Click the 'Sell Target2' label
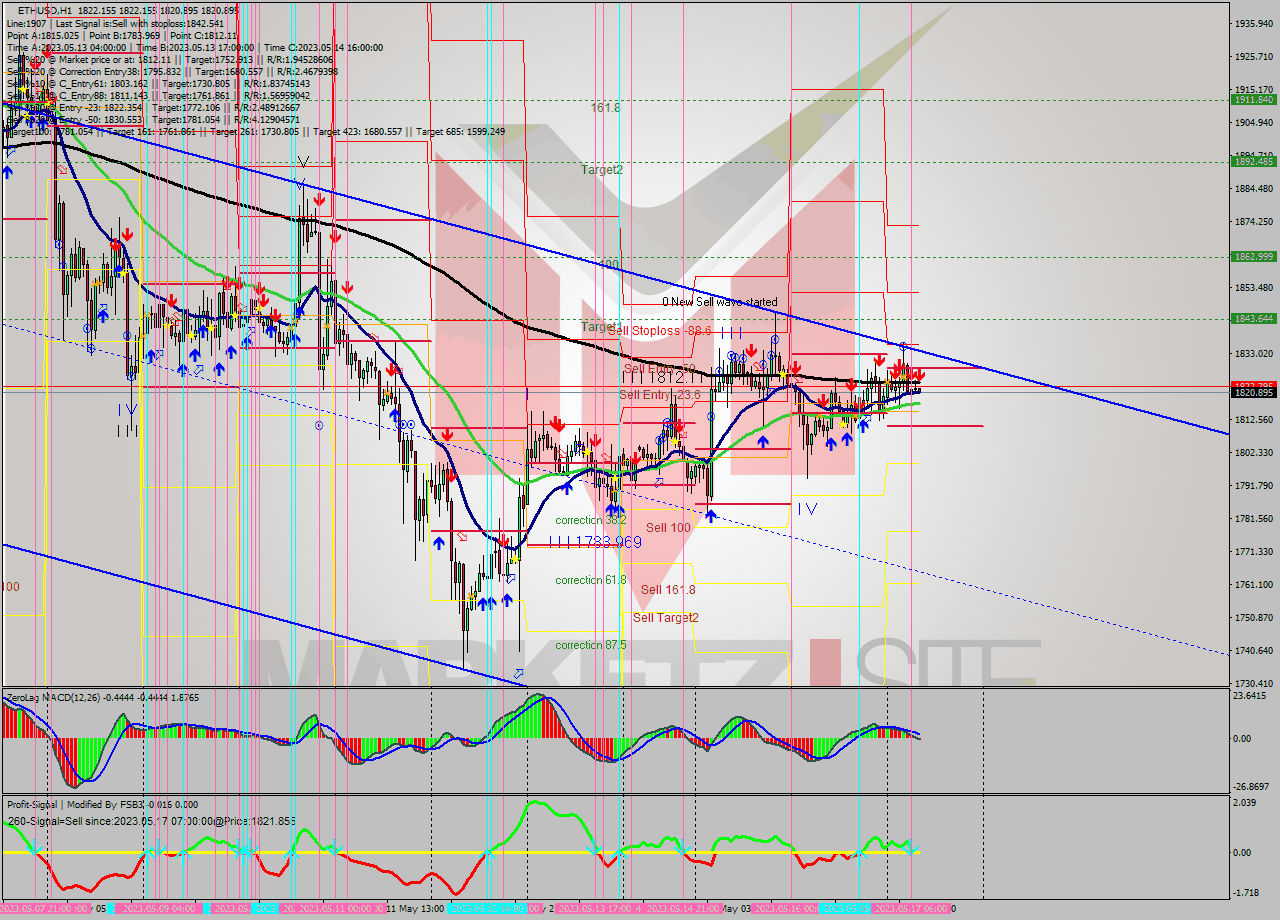This screenshot has width=1280, height=920. (x=665, y=618)
